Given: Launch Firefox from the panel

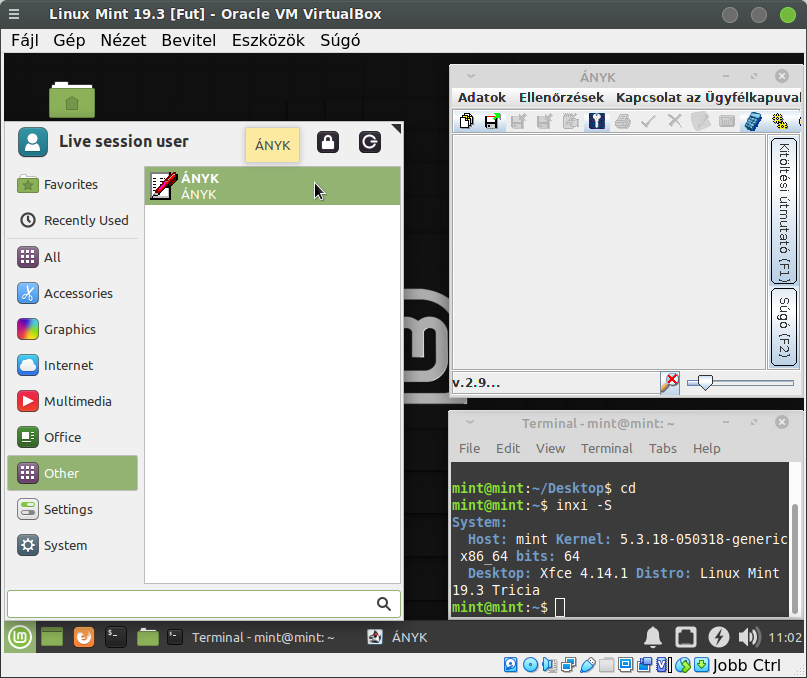Looking at the screenshot, I should coord(84,637).
